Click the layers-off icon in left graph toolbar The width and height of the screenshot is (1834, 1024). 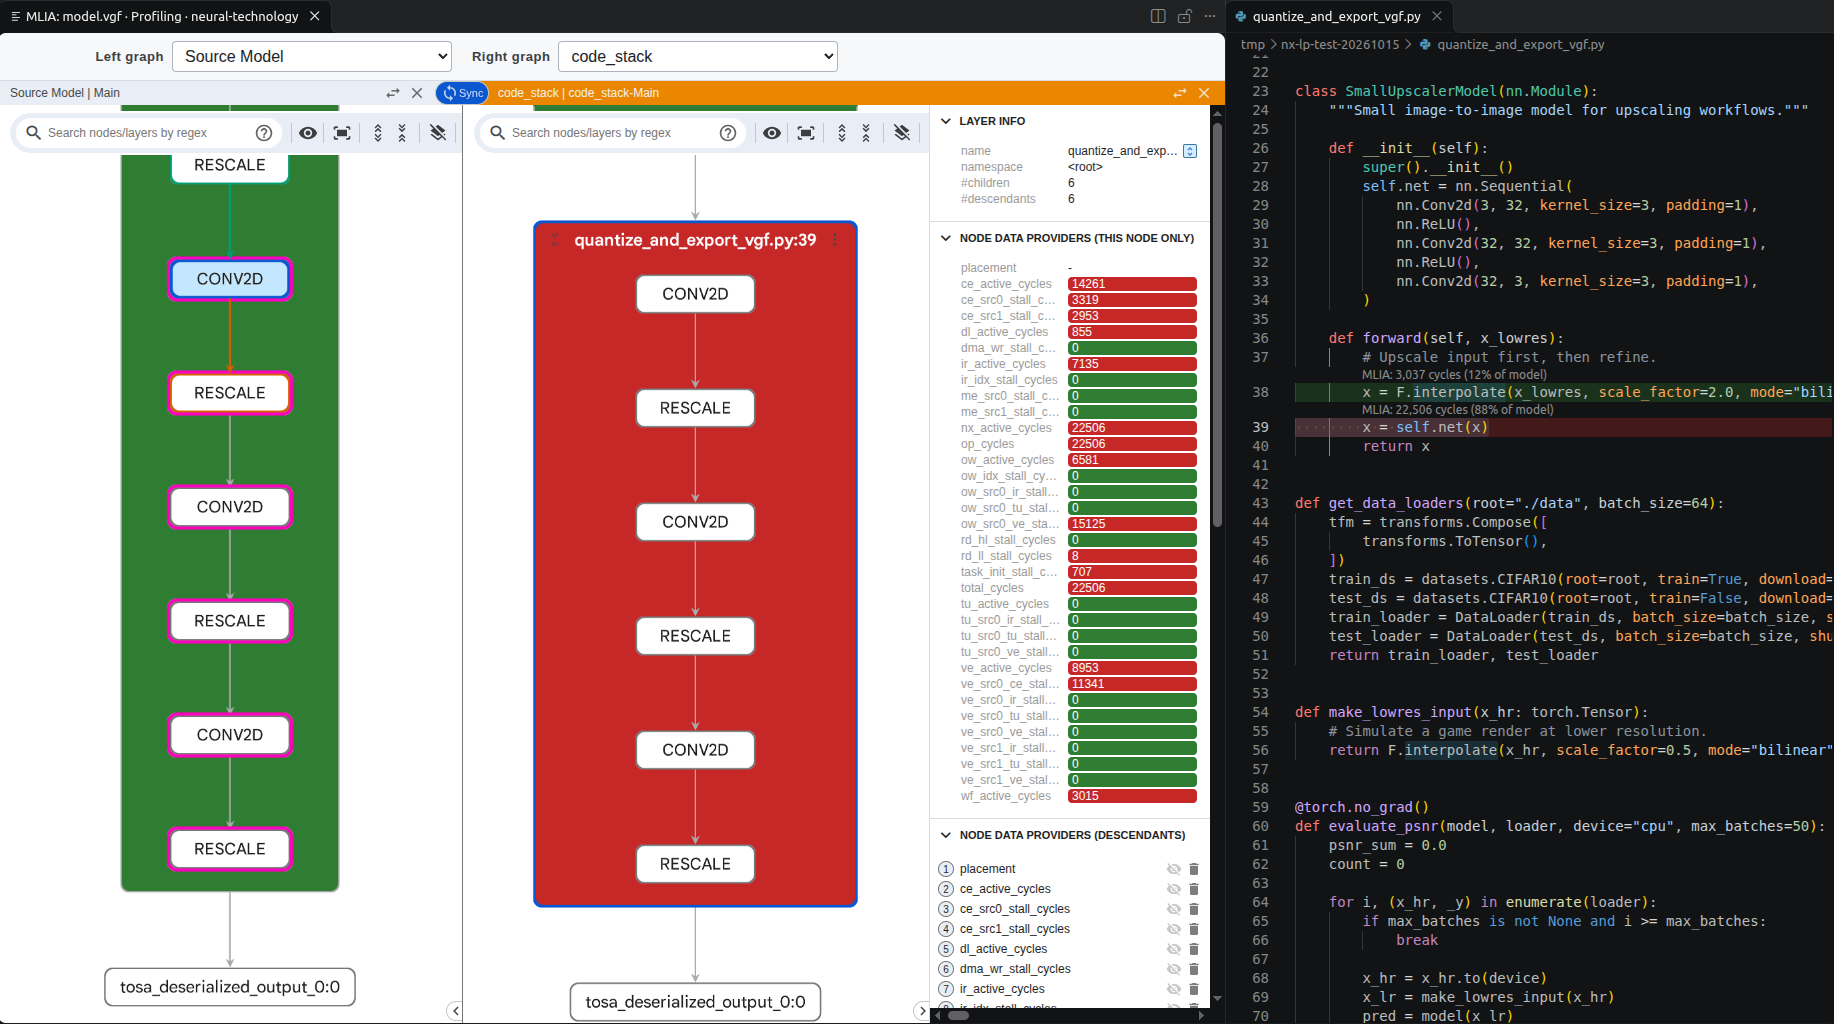tap(438, 133)
